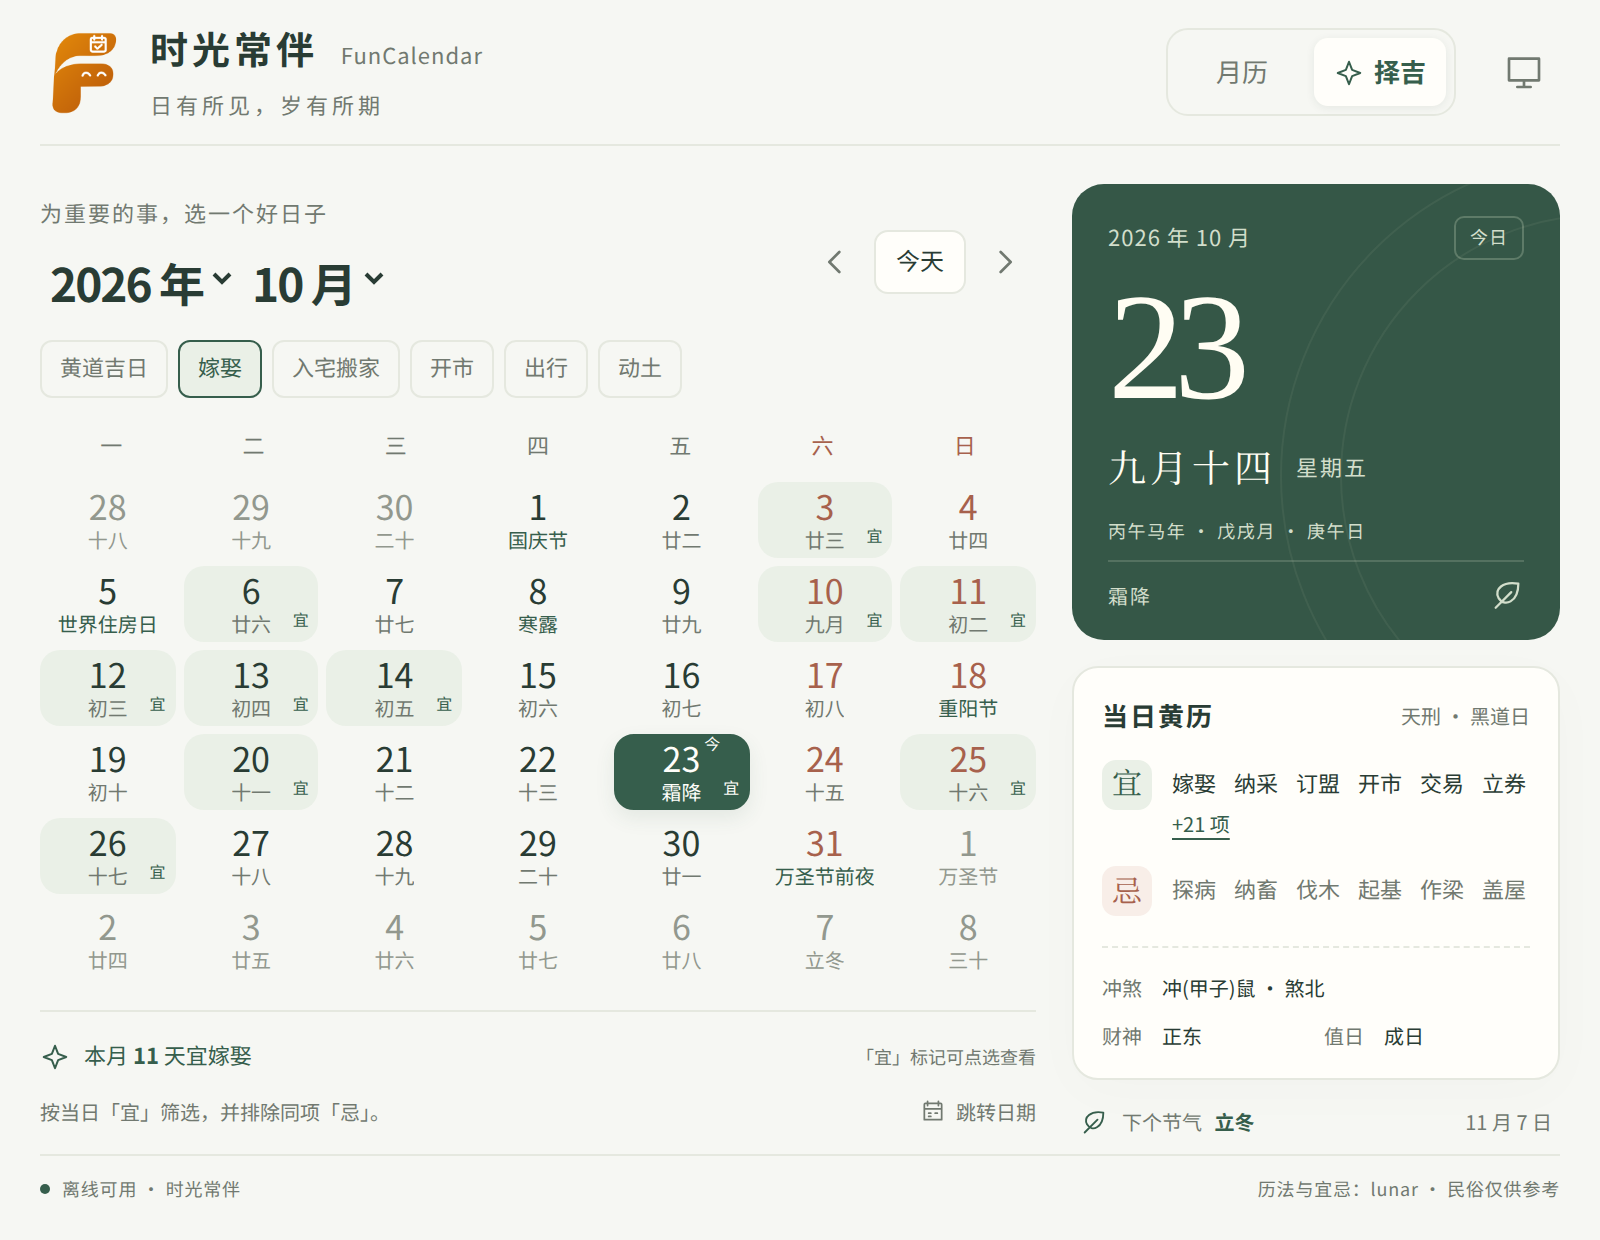Click the 丙午马年 · 戊戌月 · 庚午日 text
Image resolution: width=1600 pixels, height=1240 pixels.
pos(1236,531)
